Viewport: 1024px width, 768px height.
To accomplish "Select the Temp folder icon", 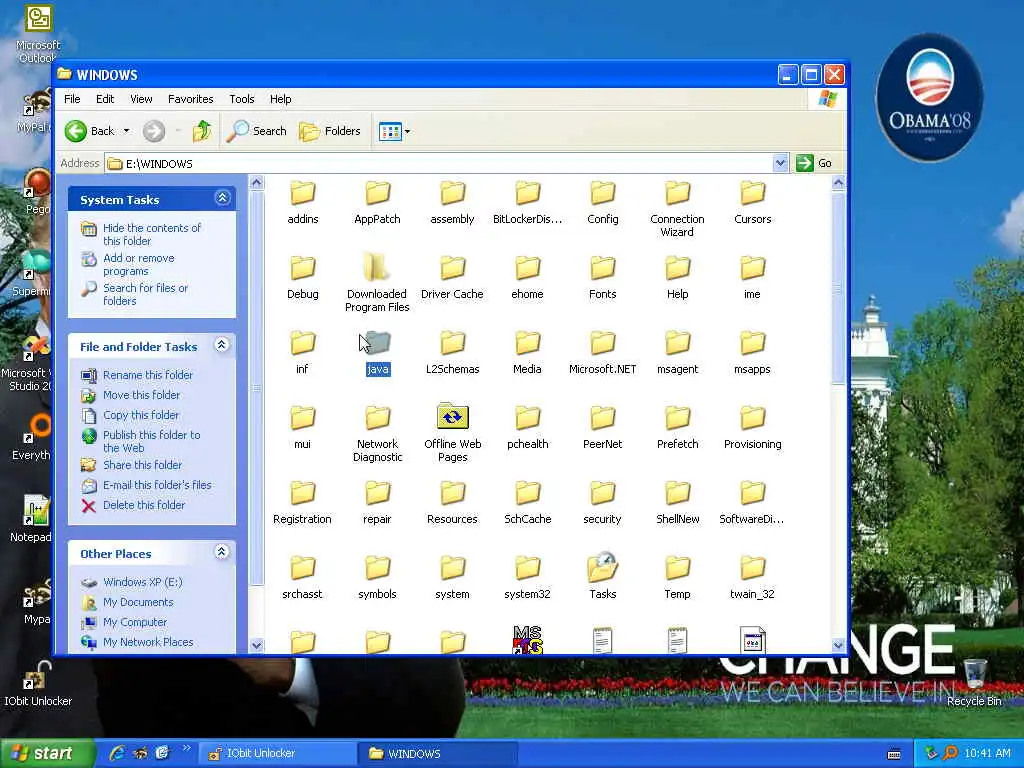I will coord(677,568).
